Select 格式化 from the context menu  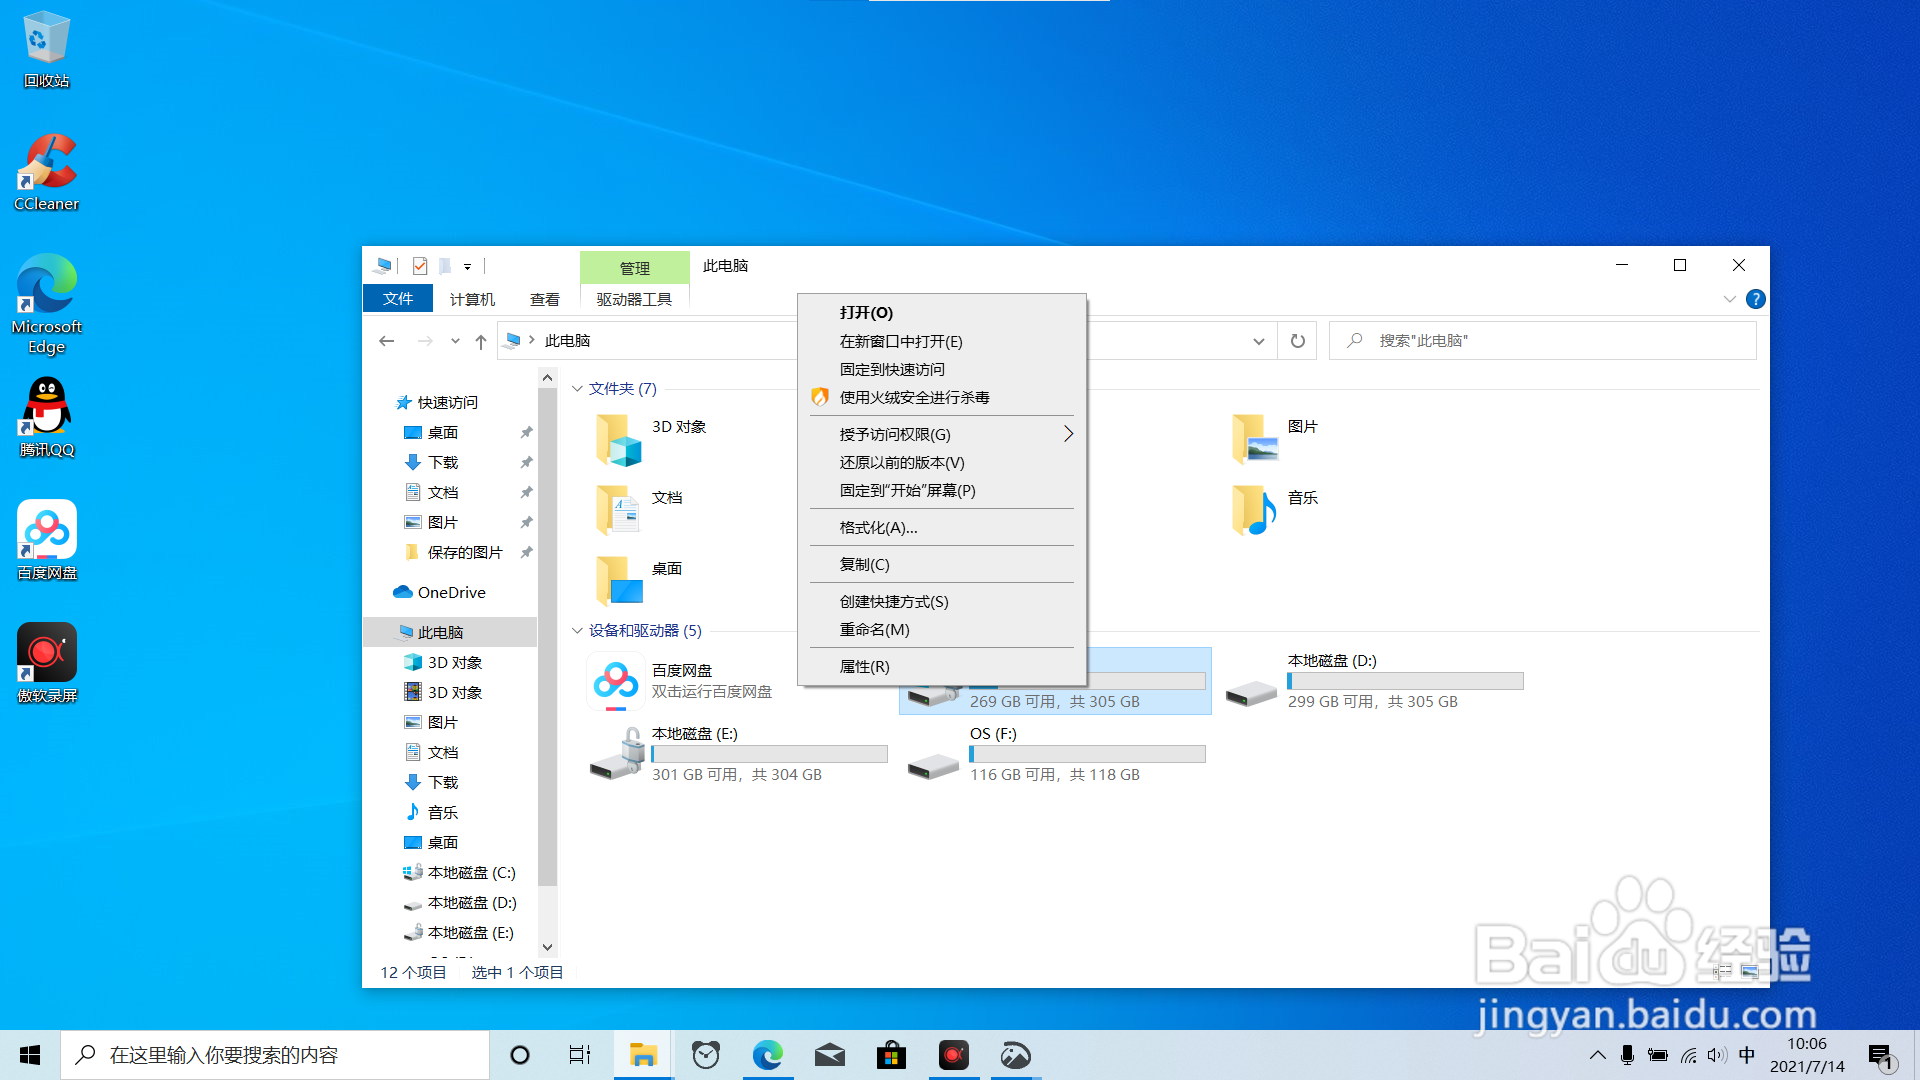coord(877,527)
